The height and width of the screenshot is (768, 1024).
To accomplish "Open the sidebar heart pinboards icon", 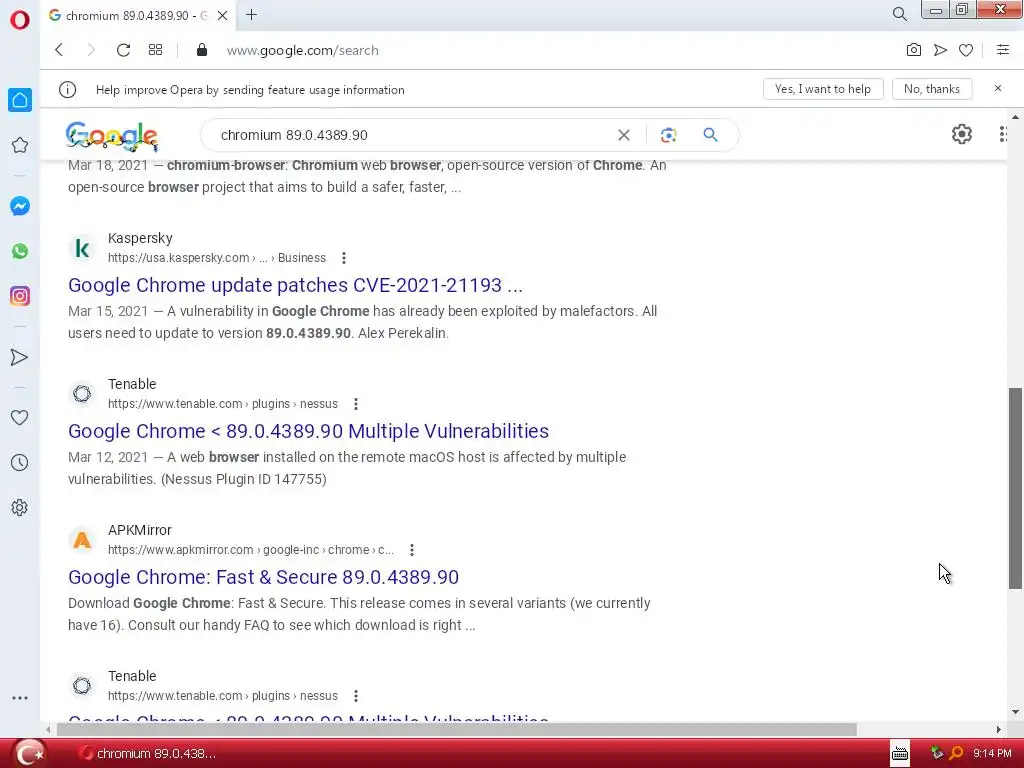I will coord(20,418).
